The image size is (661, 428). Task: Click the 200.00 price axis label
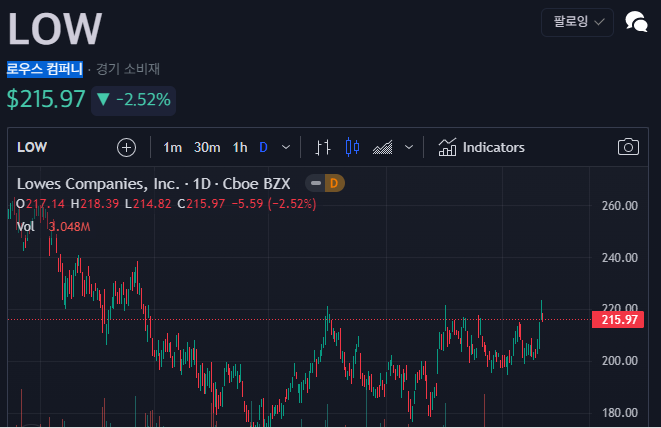pyautogui.click(x=620, y=361)
